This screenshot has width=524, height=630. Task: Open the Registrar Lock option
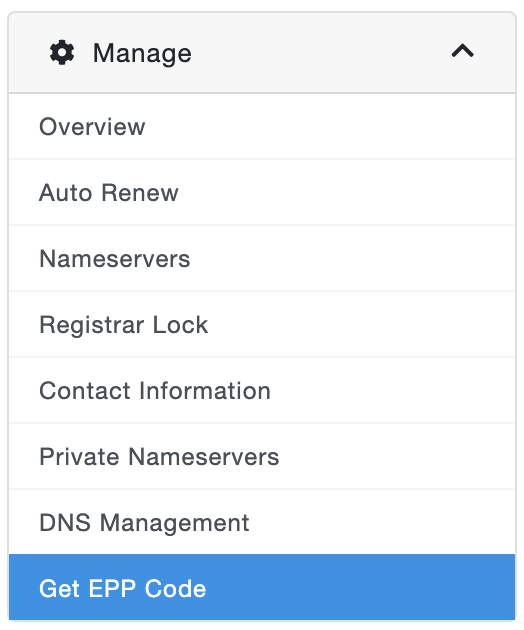coord(262,324)
